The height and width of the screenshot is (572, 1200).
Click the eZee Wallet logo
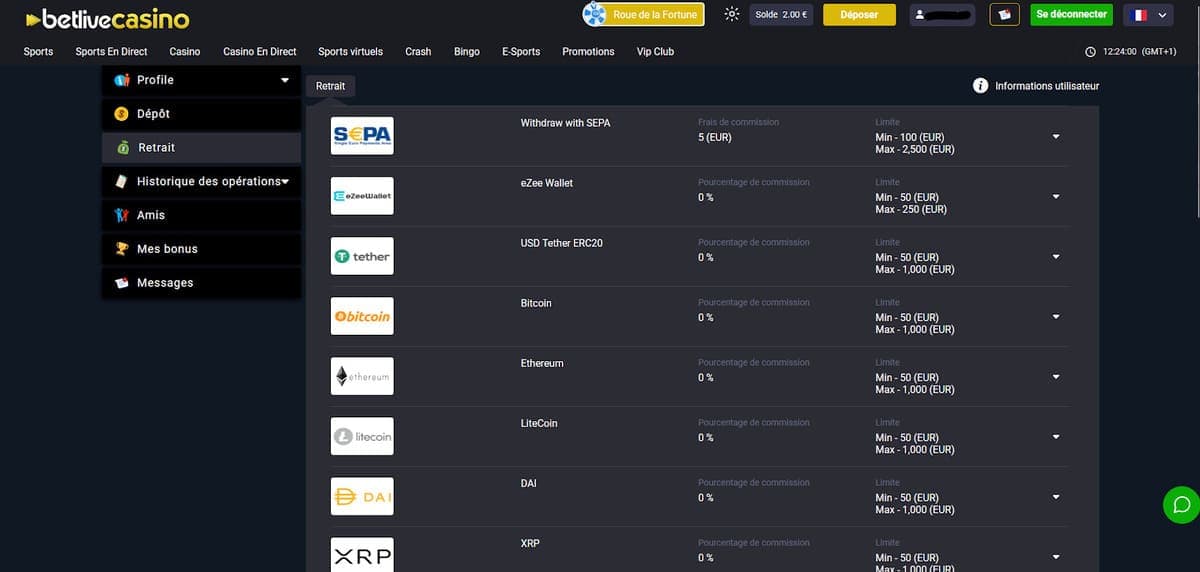(x=362, y=196)
